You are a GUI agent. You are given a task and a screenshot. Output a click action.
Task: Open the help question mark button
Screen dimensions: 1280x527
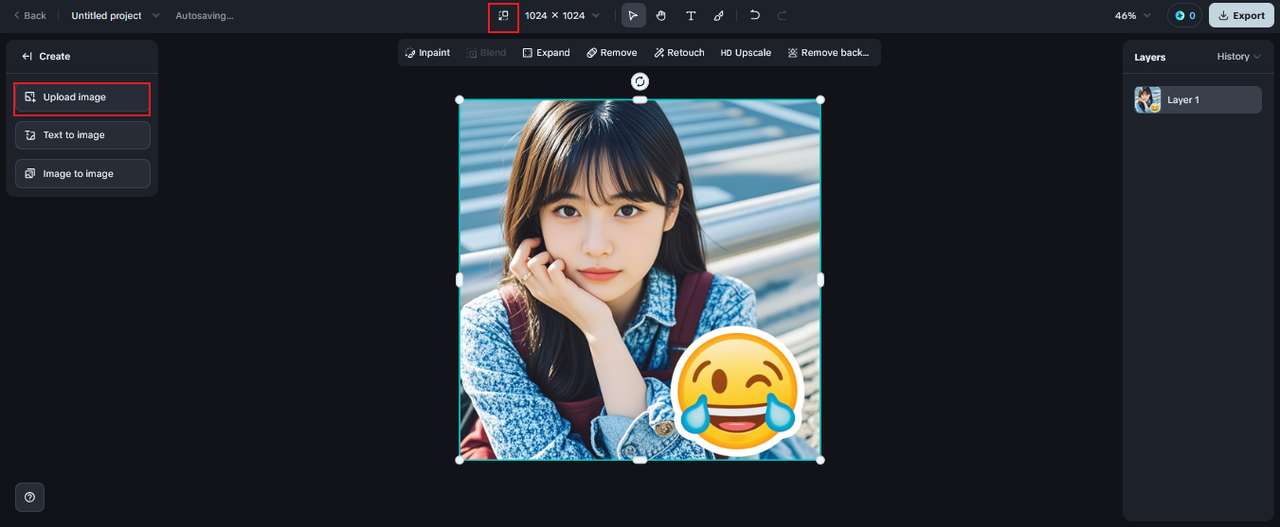30,497
